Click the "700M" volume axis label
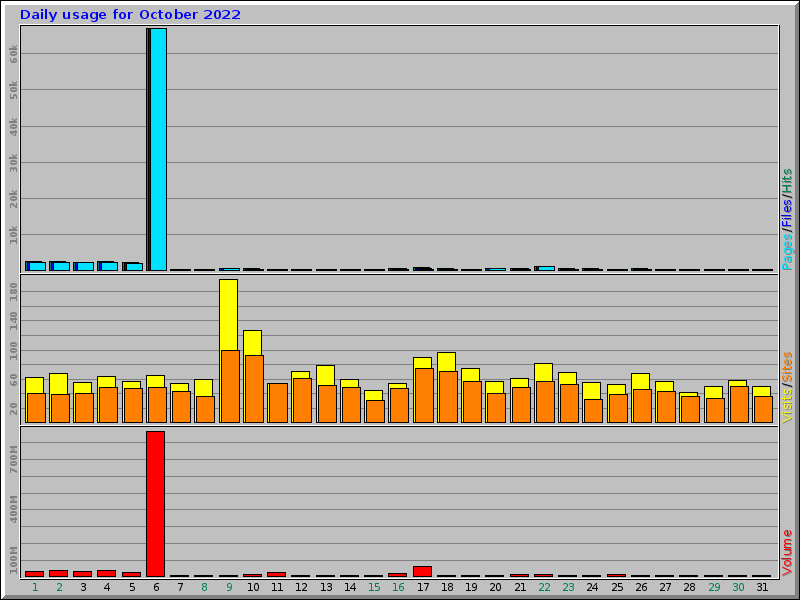 (13, 459)
